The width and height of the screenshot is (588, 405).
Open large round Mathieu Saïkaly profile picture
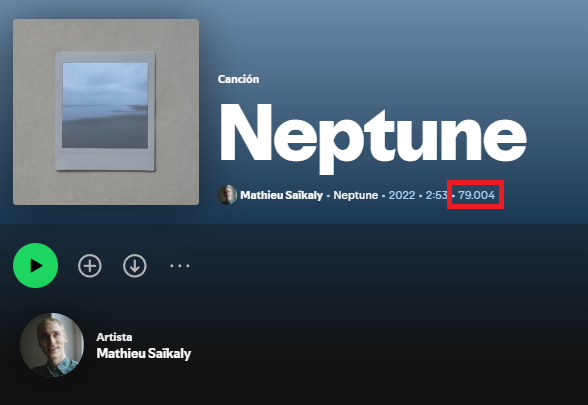click(x=52, y=345)
